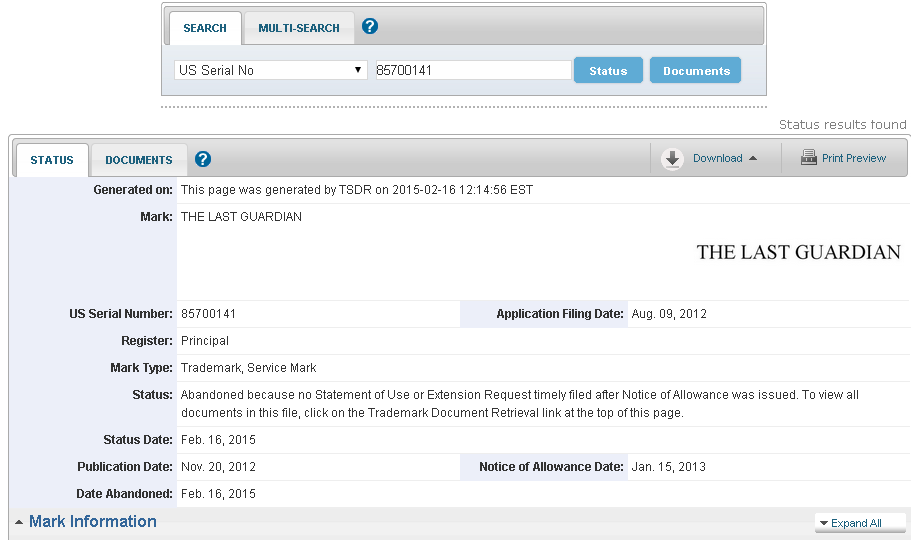Click the mark text THE LAST GUARDIAN
This screenshot has height=540, width=911.
pos(241,217)
